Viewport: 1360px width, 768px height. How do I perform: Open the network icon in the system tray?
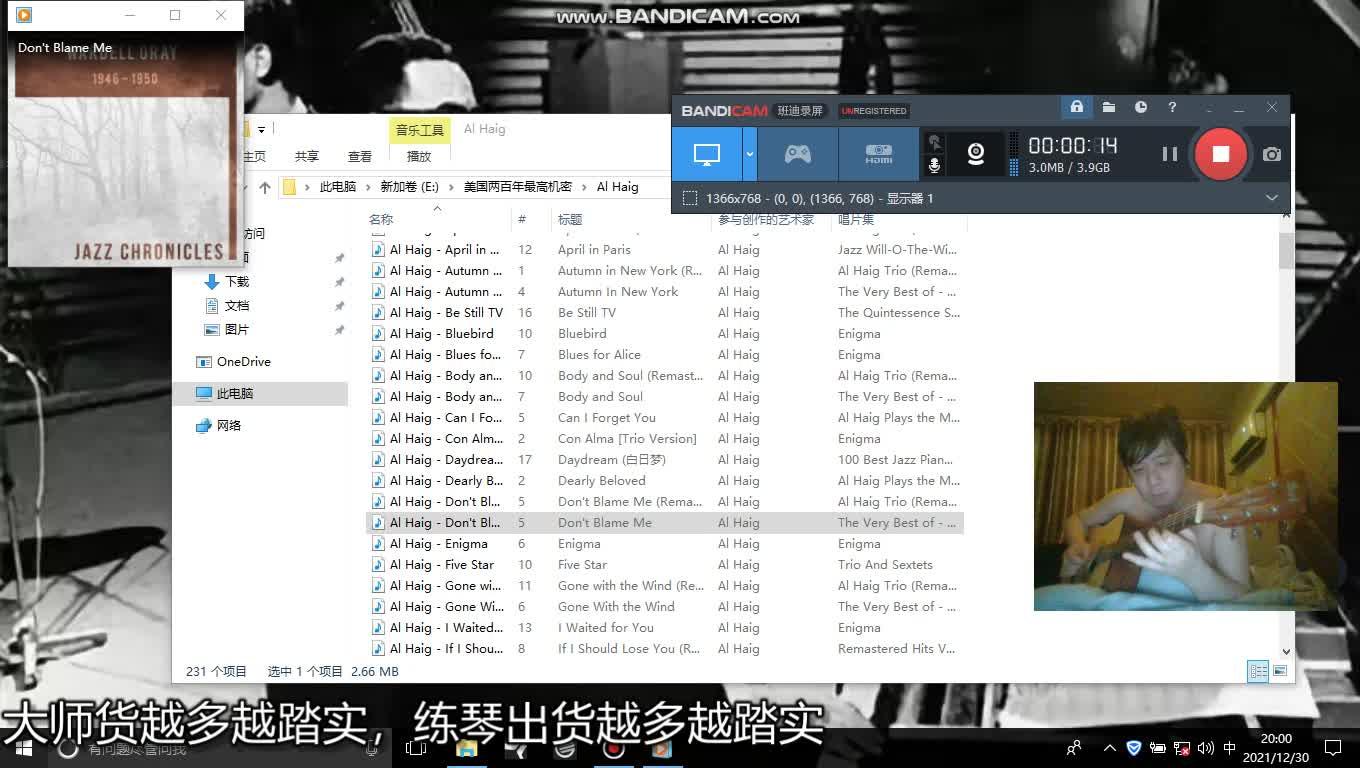[x=1181, y=747]
